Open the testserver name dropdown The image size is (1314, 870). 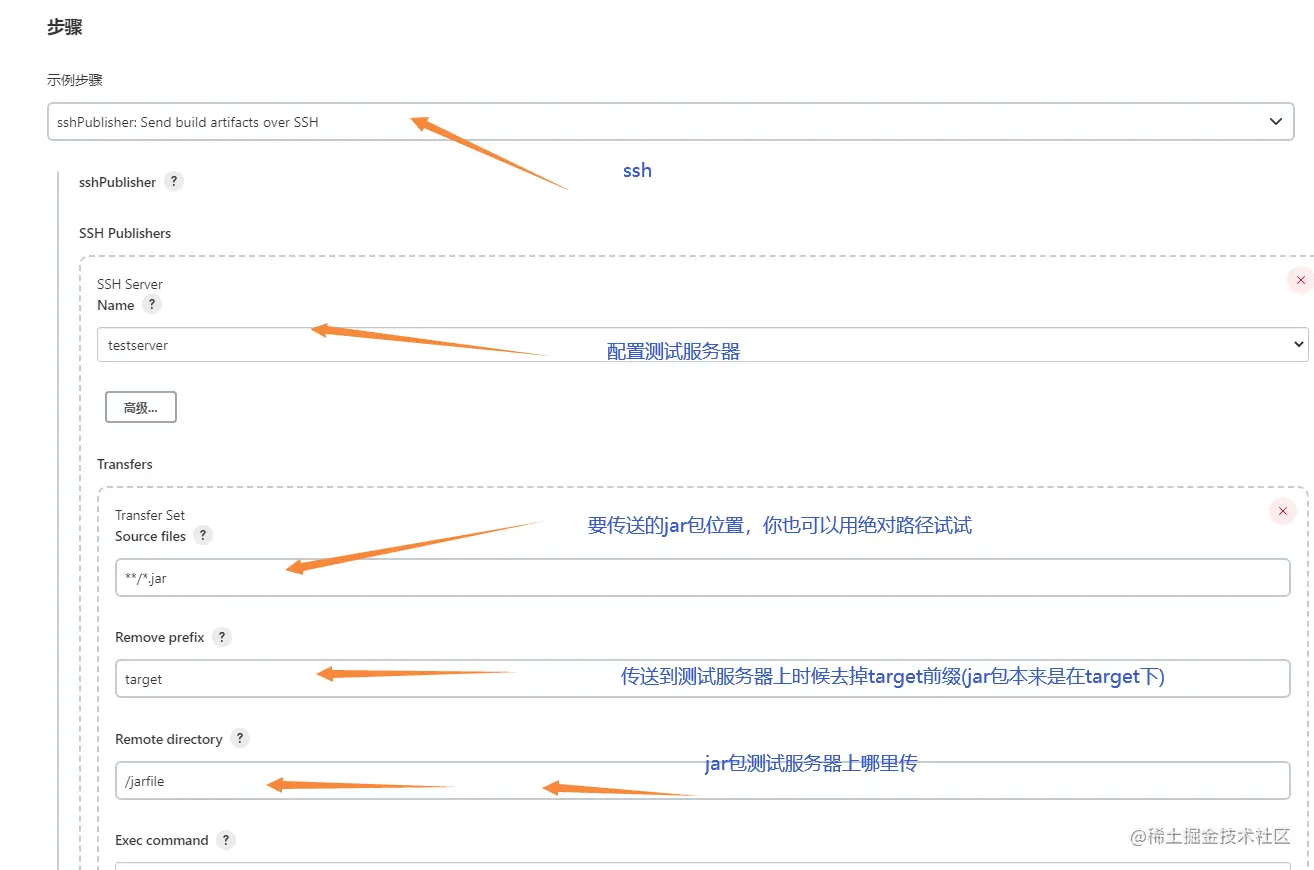point(702,344)
